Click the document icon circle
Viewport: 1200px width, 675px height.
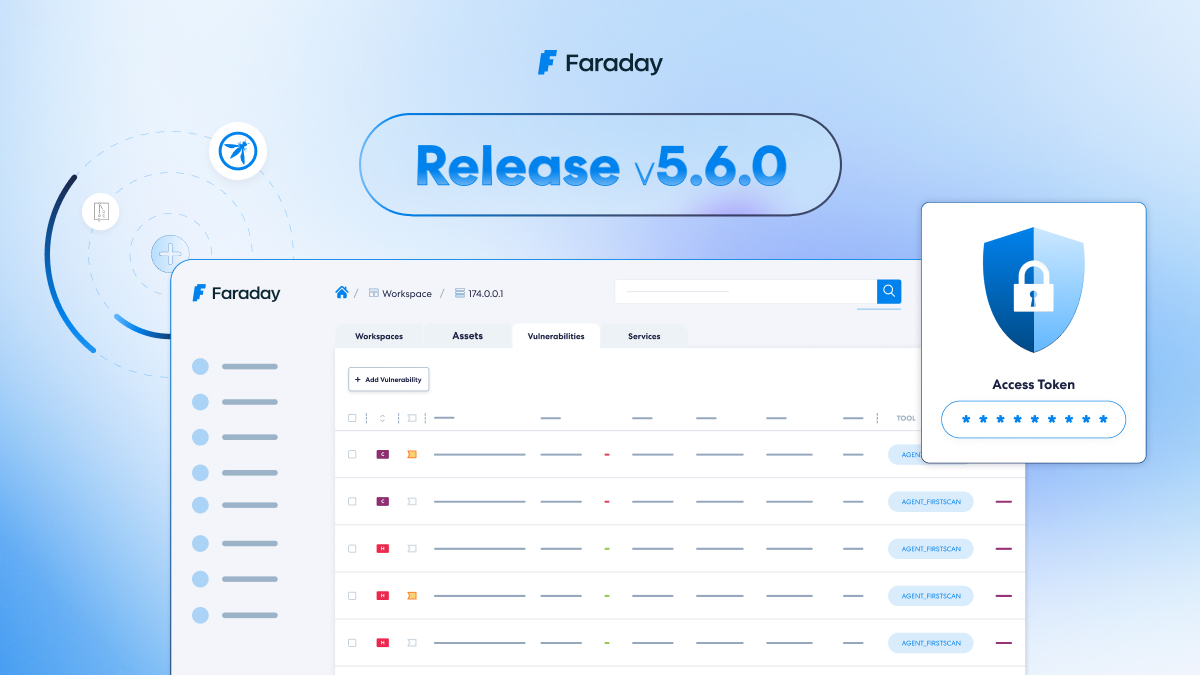click(x=100, y=211)
